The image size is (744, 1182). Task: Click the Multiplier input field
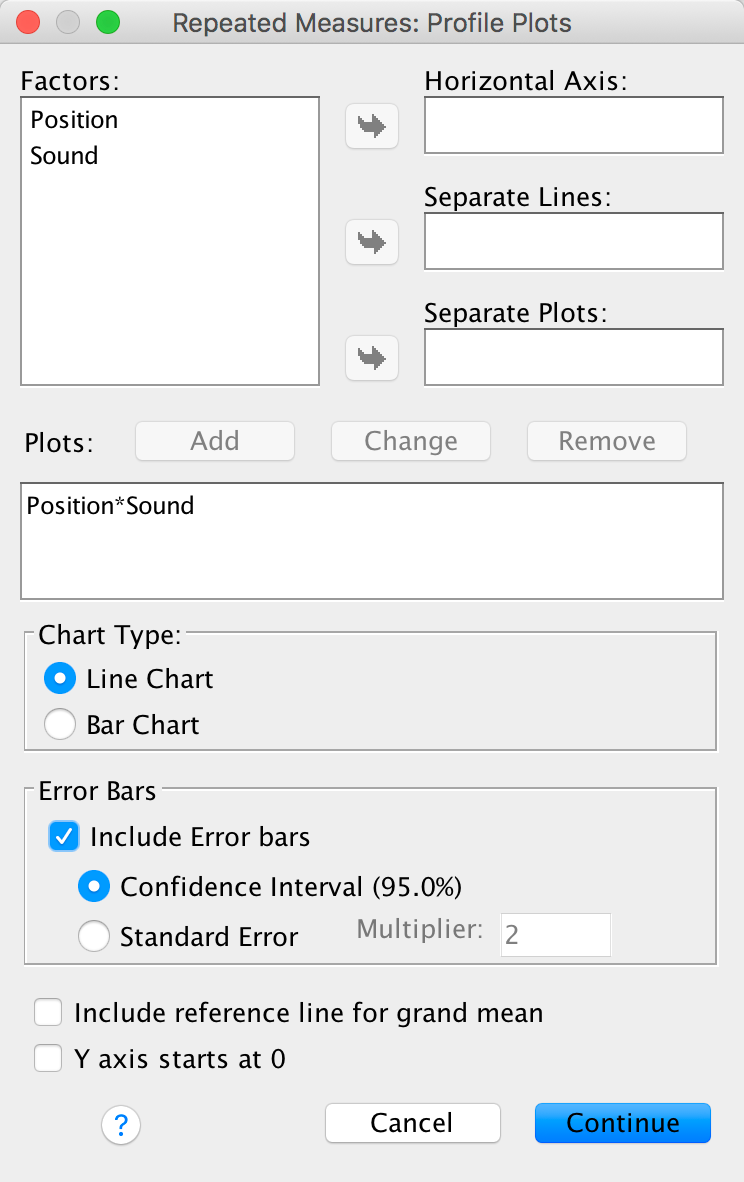point(555,935)
